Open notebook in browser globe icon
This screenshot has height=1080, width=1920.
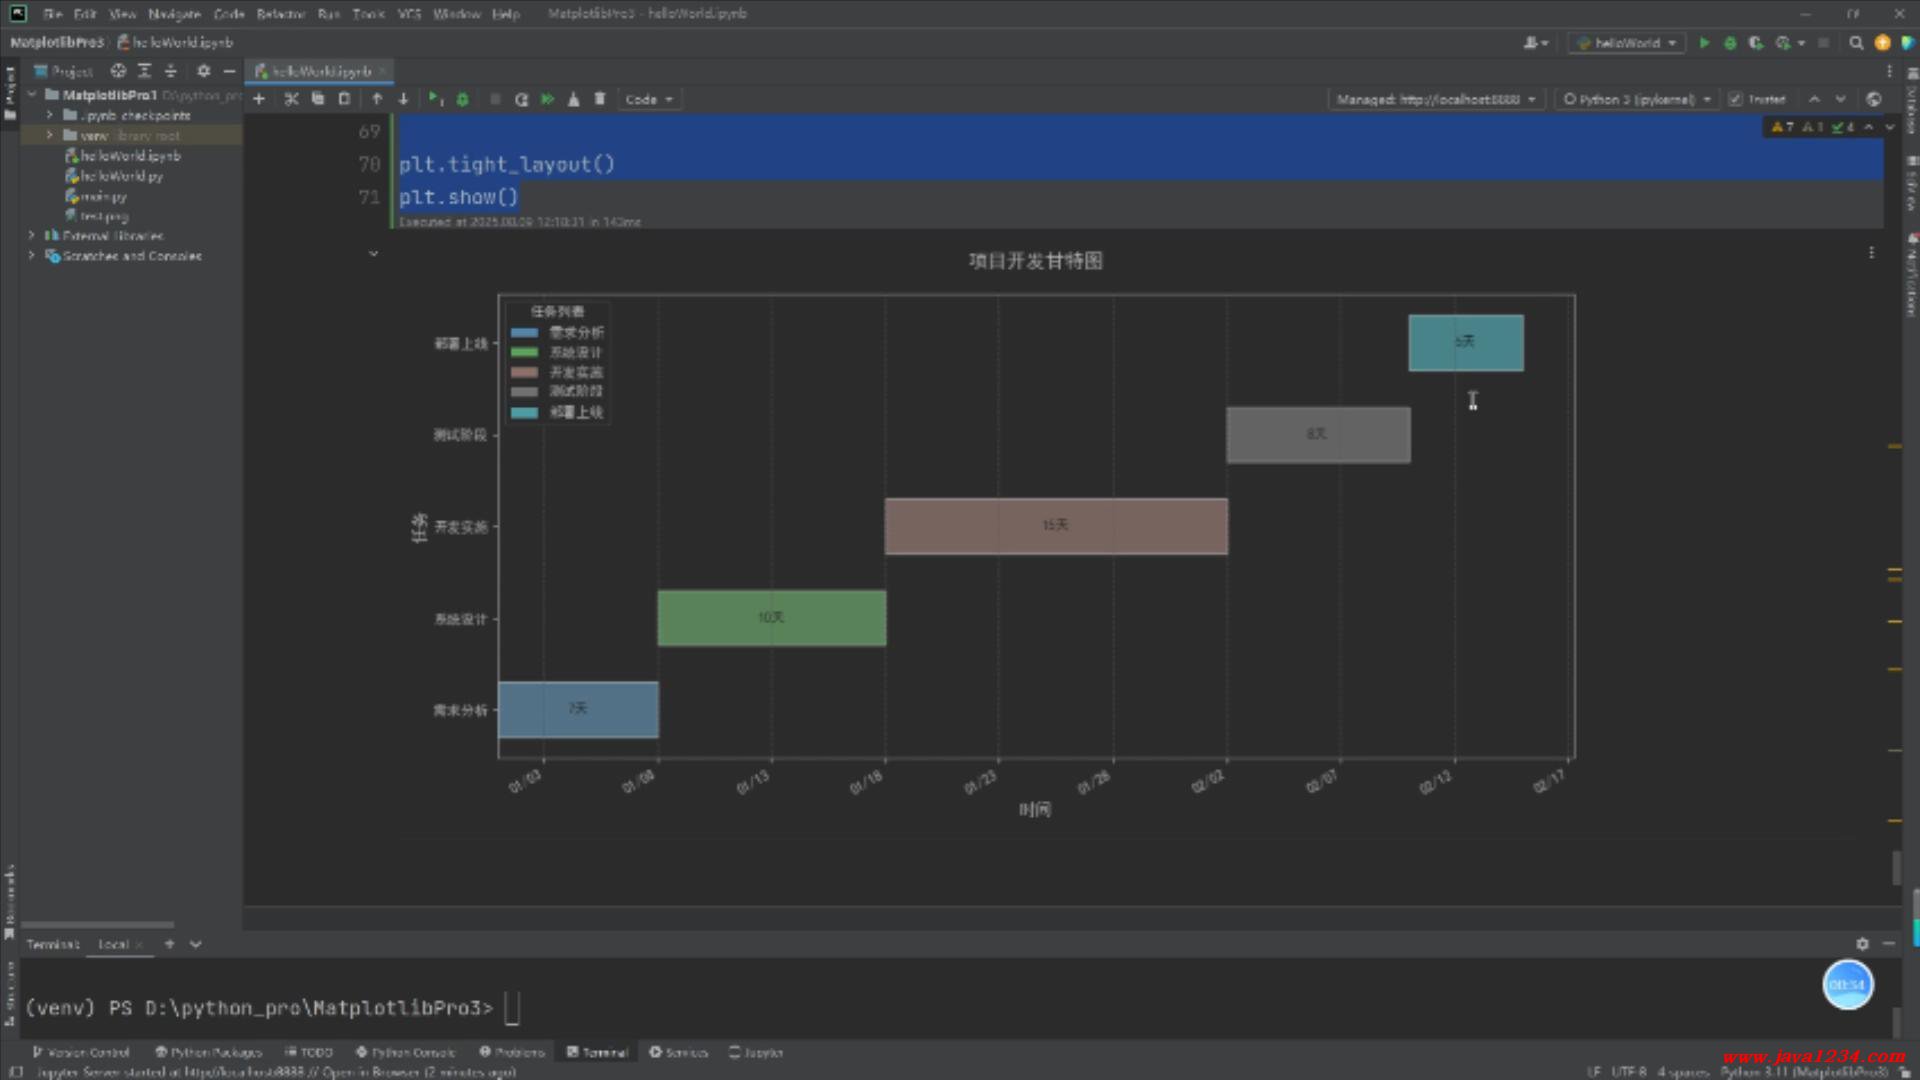1873,99
